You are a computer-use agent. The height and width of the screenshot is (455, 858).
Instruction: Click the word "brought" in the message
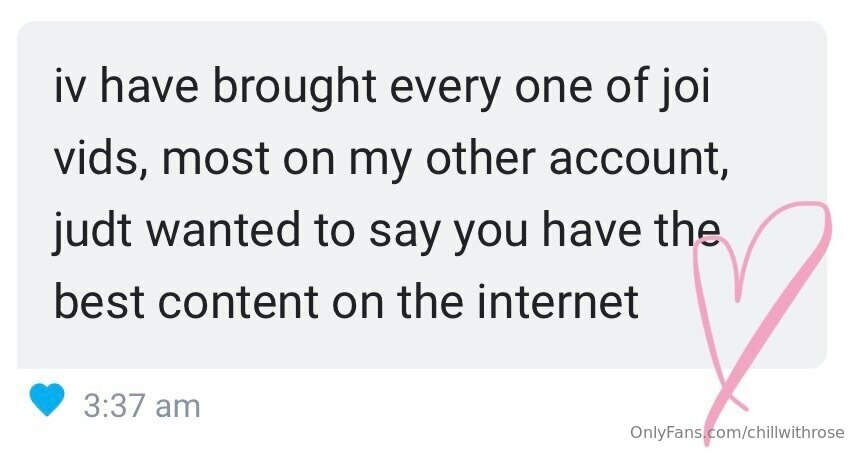(x=294, y=87)
